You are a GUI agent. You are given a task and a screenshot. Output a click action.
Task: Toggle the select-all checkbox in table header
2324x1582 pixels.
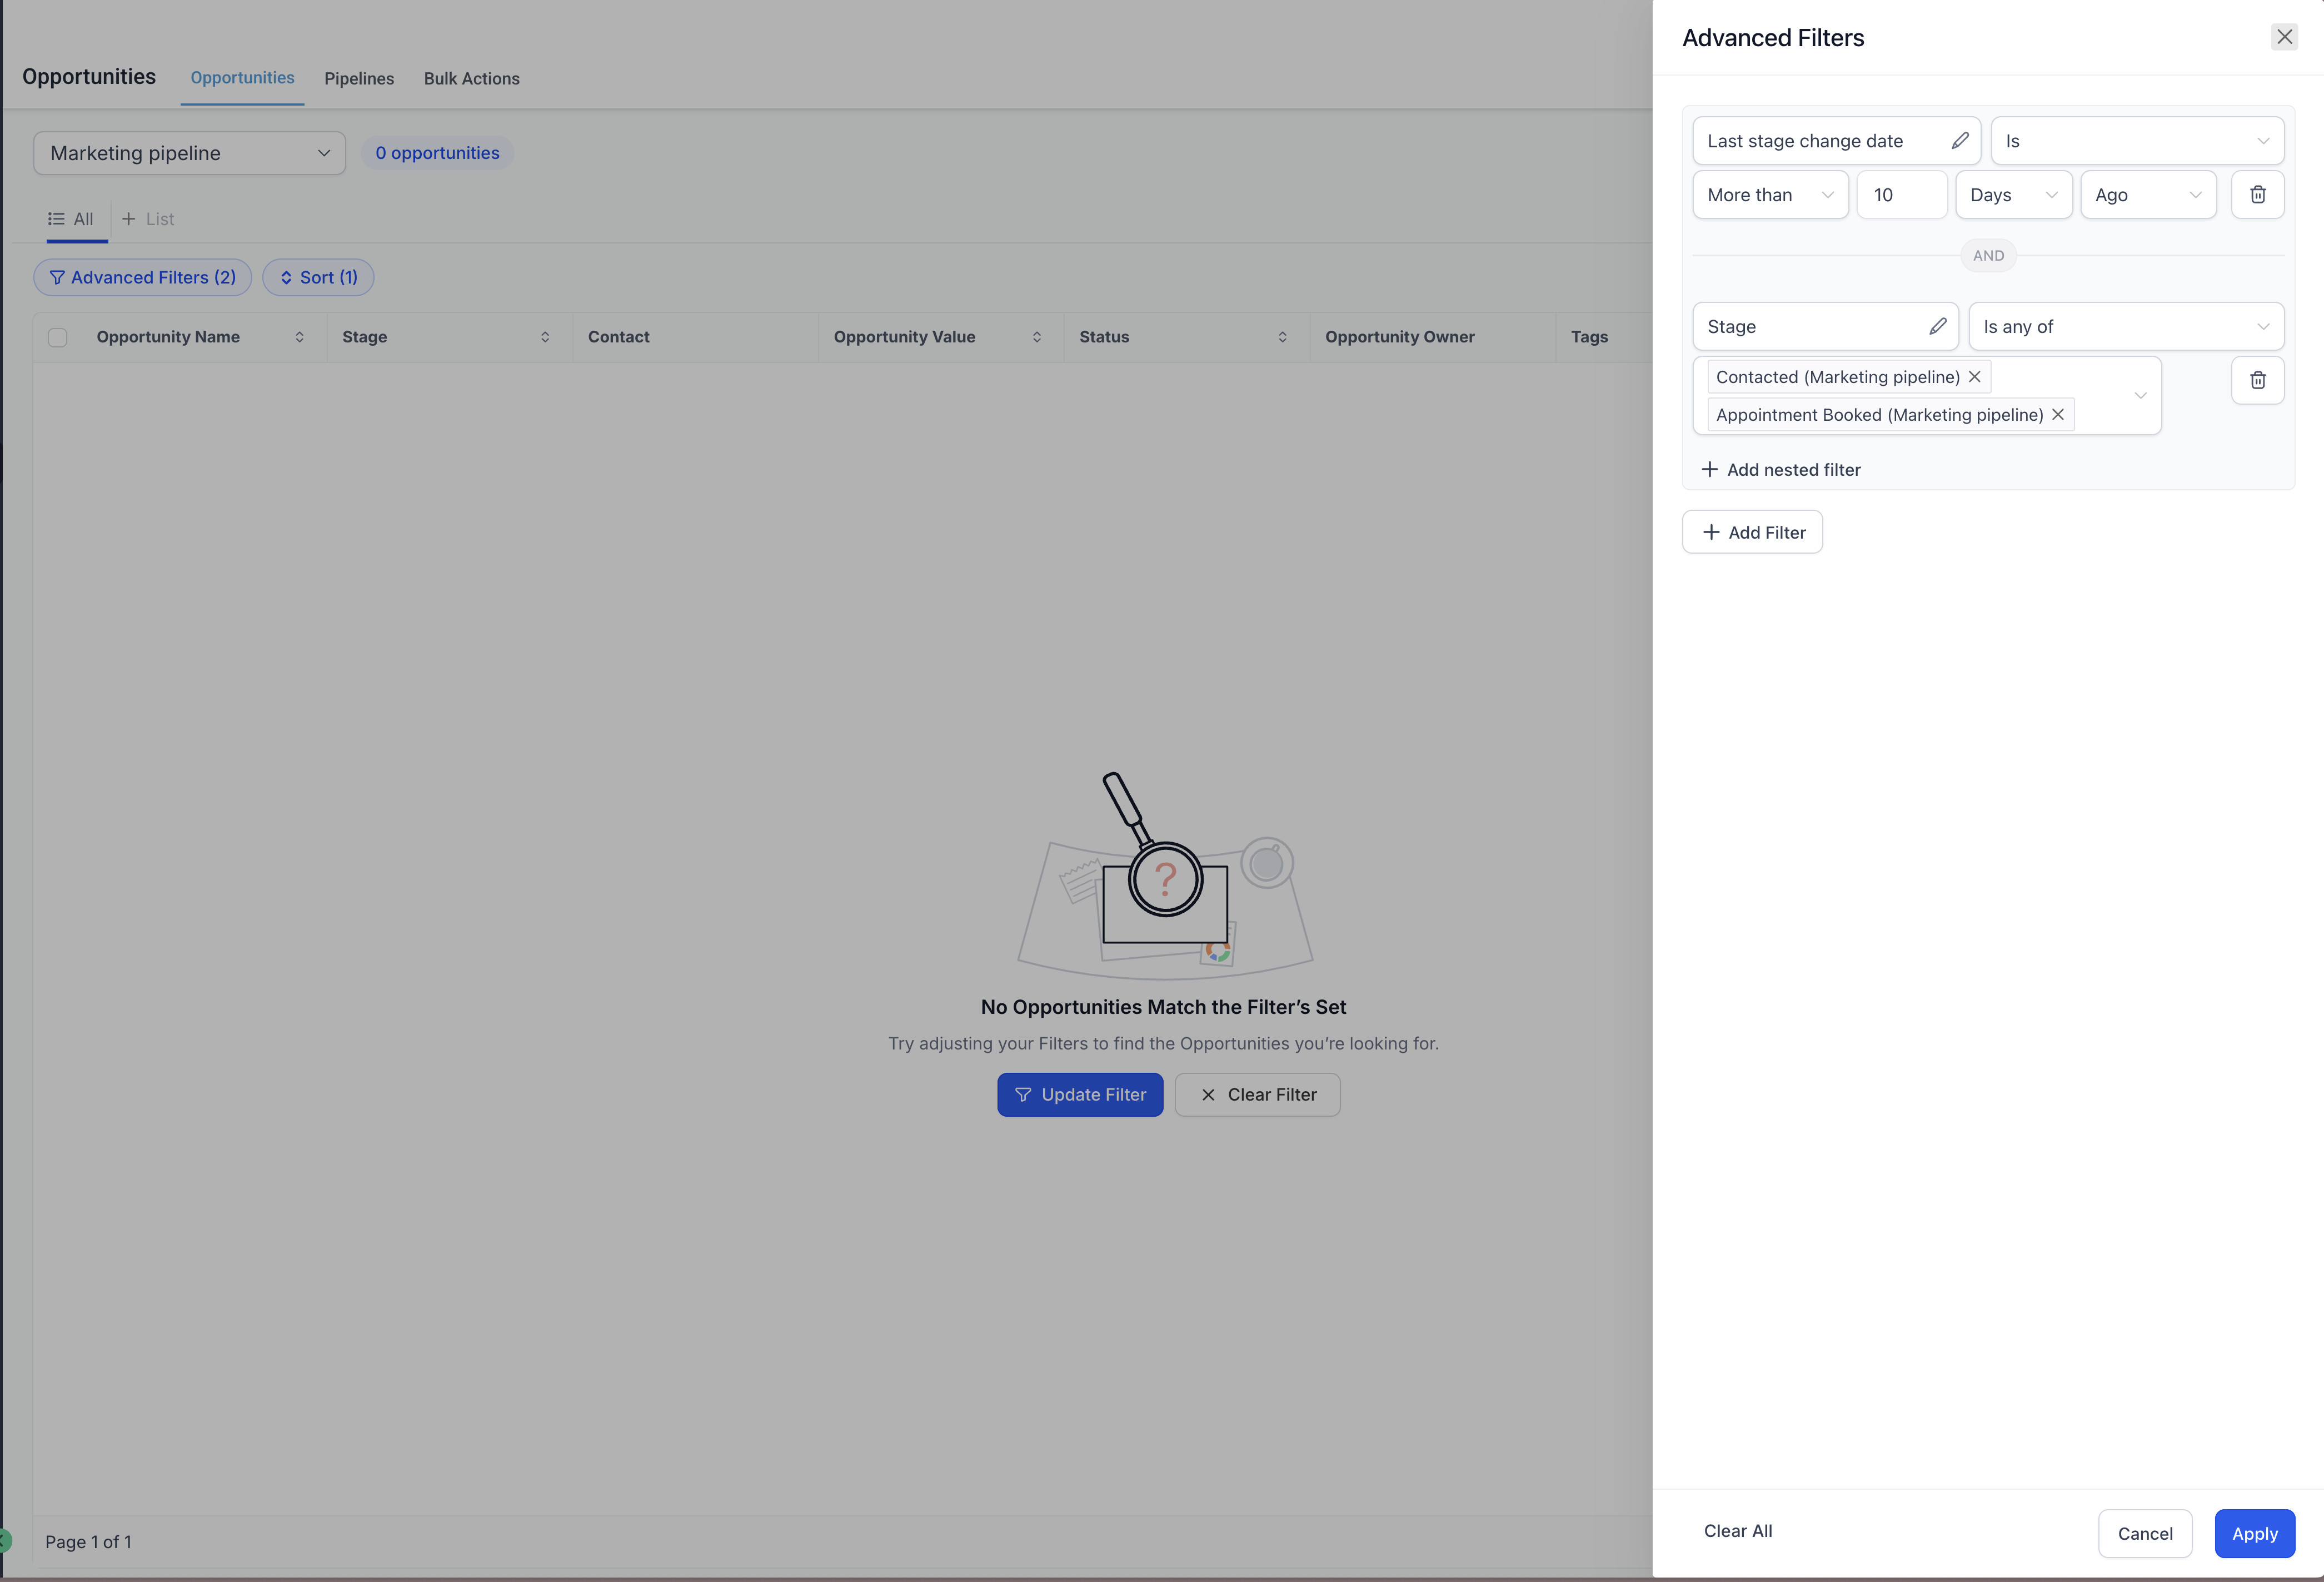58,338
